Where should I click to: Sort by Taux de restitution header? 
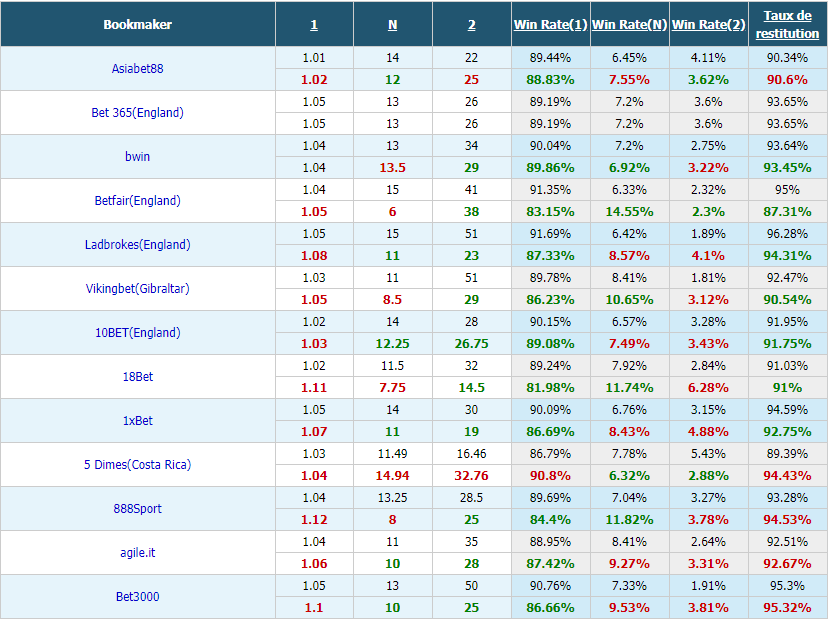787,24
